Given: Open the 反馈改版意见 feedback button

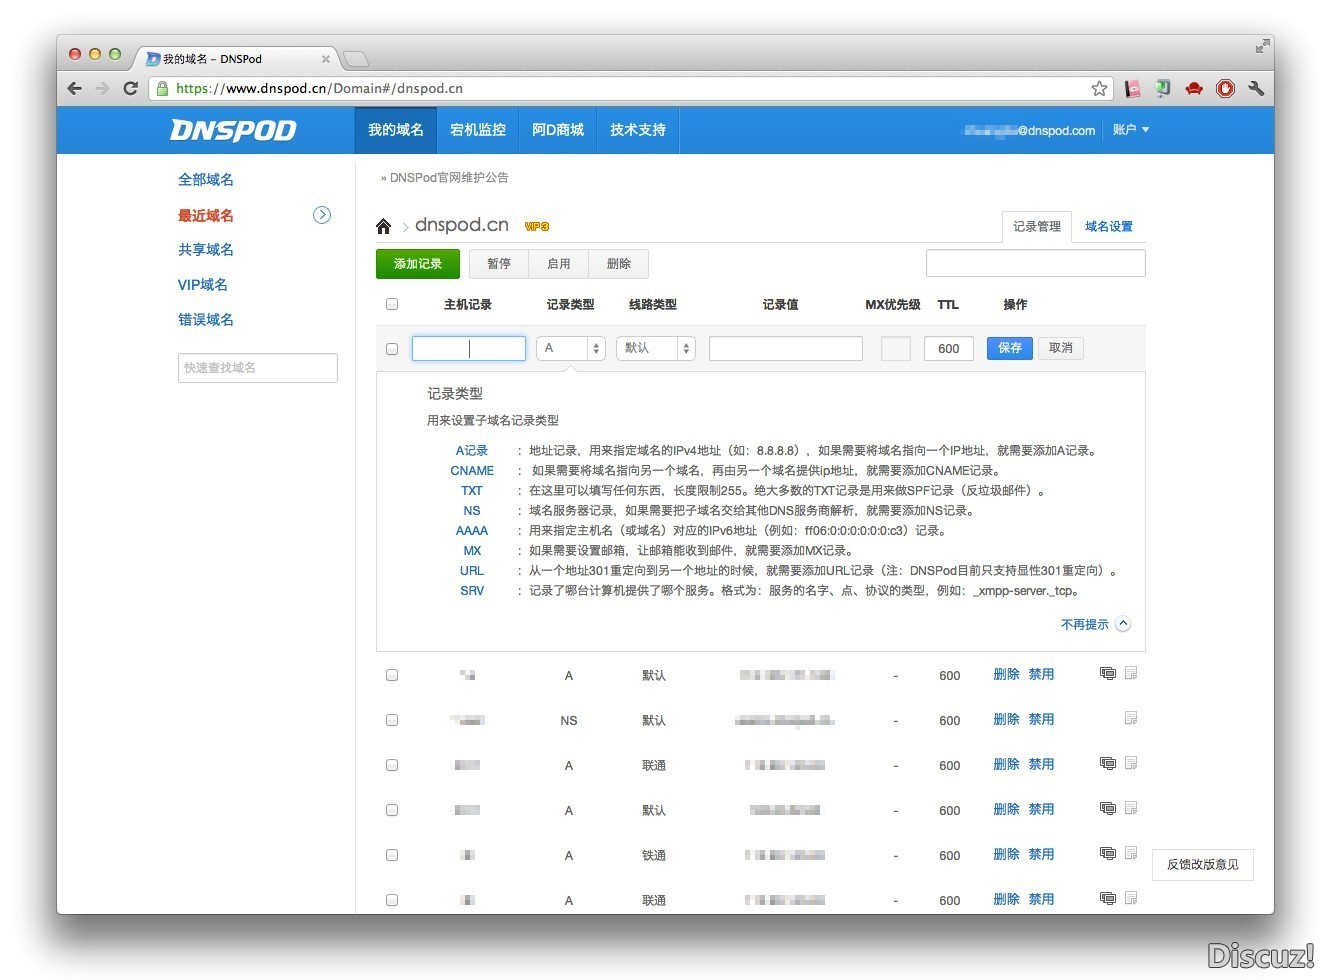Looking at the screenshot, I should pyautogui.click(x=1203, y=865).
